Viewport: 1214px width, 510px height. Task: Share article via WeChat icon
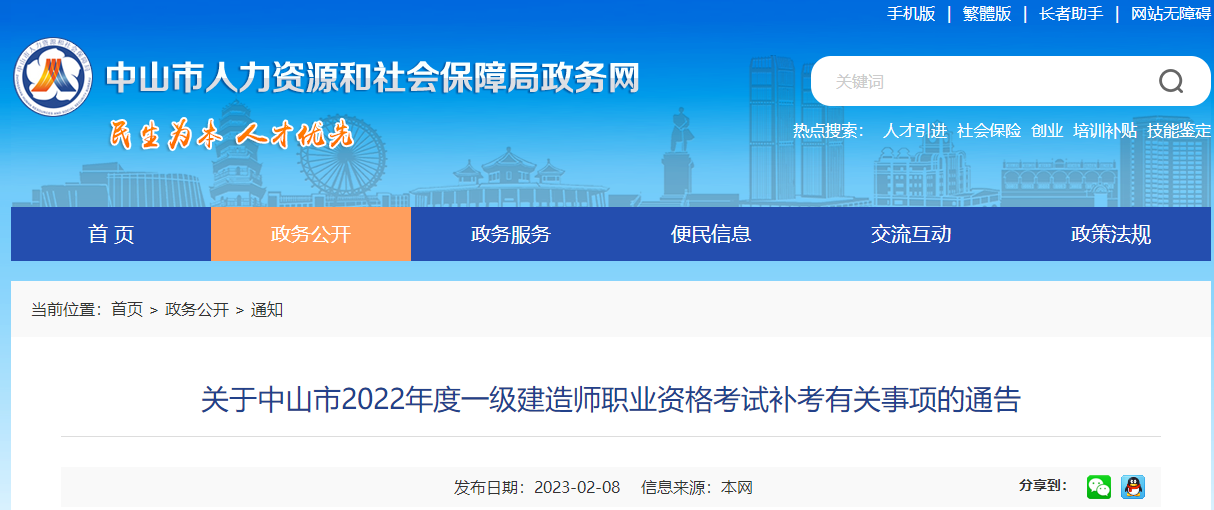click(x=1099, y=487)
